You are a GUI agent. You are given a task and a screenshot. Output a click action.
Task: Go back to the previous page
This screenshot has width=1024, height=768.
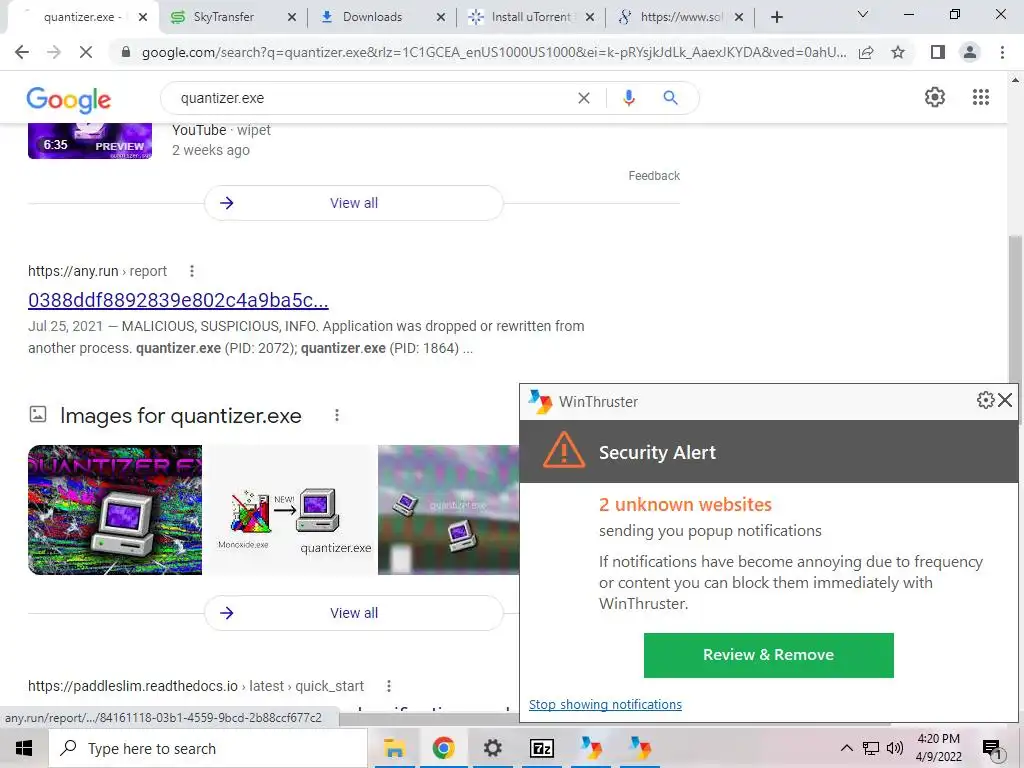(22, 52)
